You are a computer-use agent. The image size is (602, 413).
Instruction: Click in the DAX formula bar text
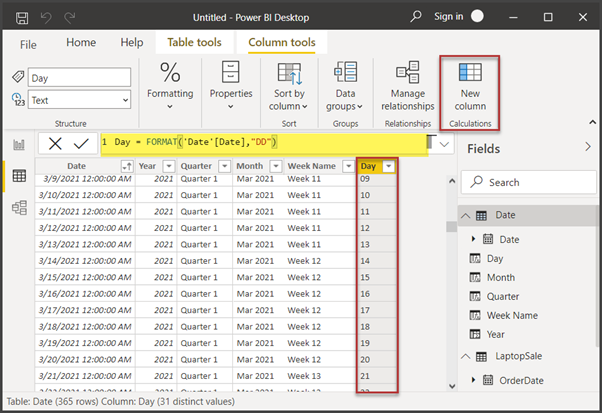(264, 143)
